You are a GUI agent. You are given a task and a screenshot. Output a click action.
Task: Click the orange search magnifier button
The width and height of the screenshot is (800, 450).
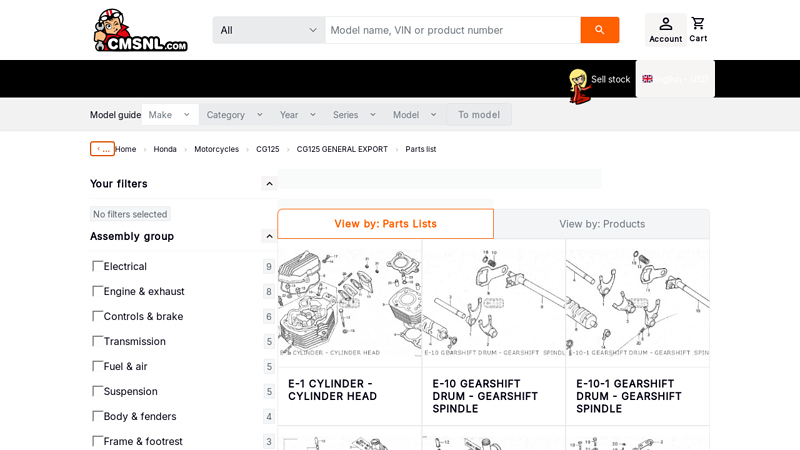599,30
